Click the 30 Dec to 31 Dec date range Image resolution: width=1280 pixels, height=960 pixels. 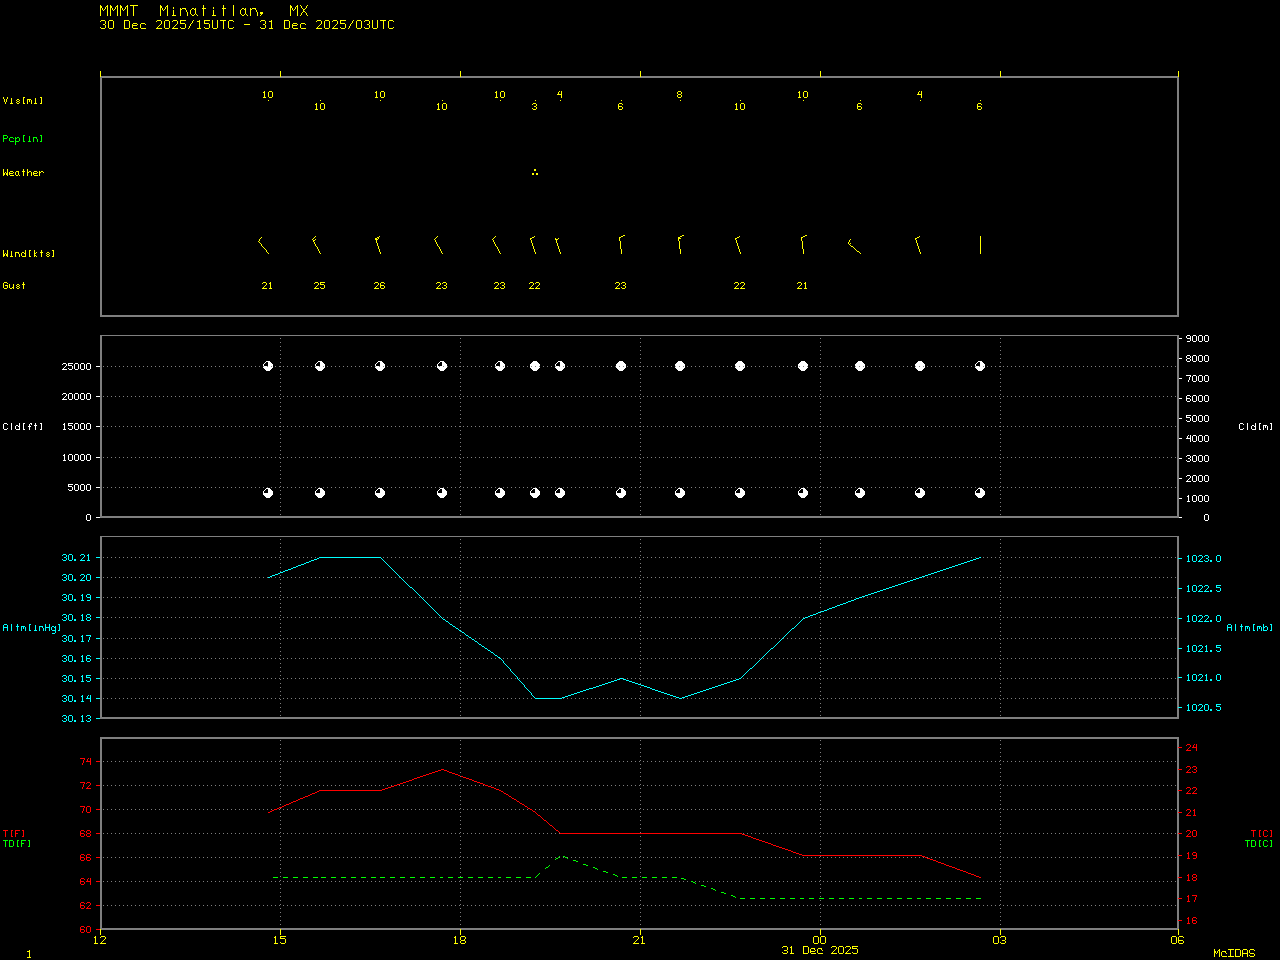247,25
